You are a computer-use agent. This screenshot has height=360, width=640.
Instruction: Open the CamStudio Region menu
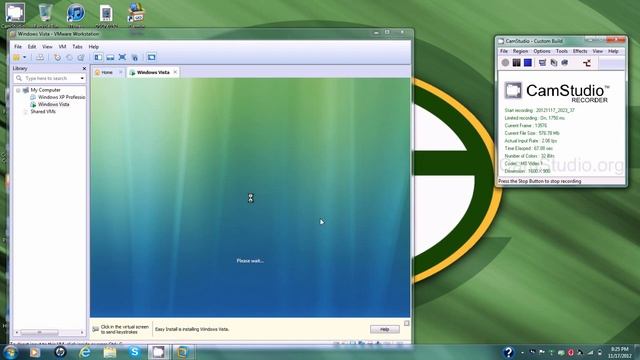[520, 51]
